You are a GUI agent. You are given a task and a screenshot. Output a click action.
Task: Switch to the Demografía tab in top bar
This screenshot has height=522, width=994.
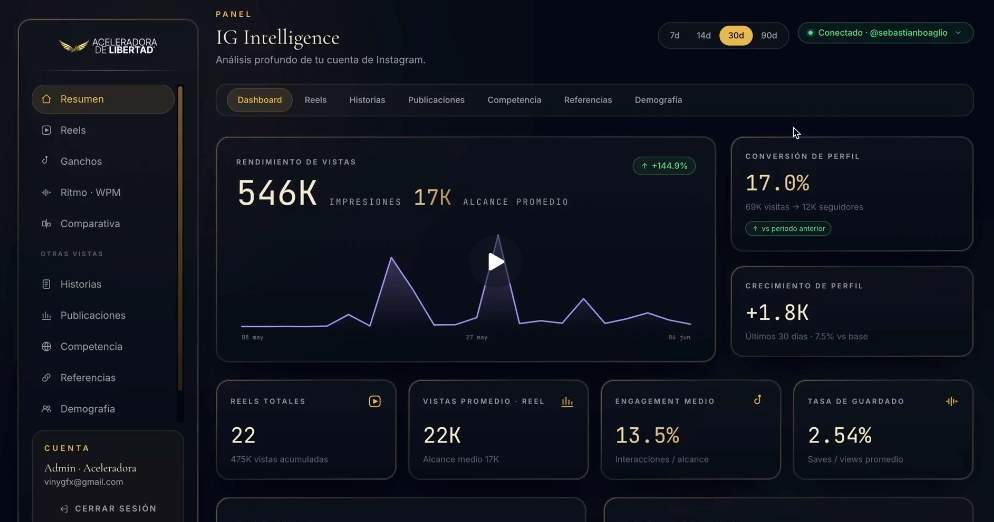(x=658, y=100)
